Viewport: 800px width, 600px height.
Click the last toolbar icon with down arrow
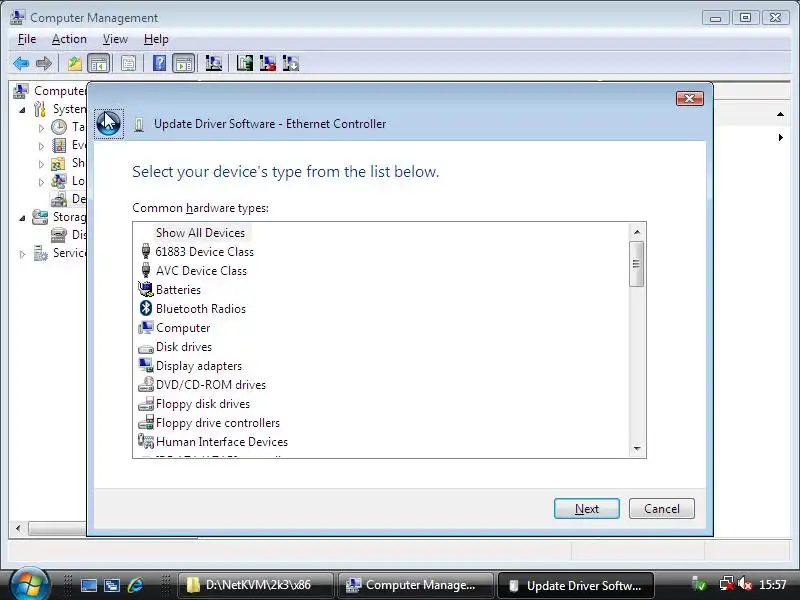(x=291, y=64)
